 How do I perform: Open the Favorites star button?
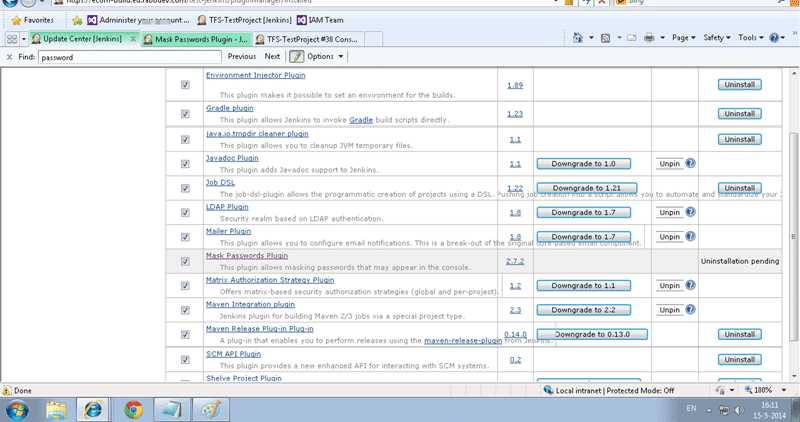tap(33, 20)
